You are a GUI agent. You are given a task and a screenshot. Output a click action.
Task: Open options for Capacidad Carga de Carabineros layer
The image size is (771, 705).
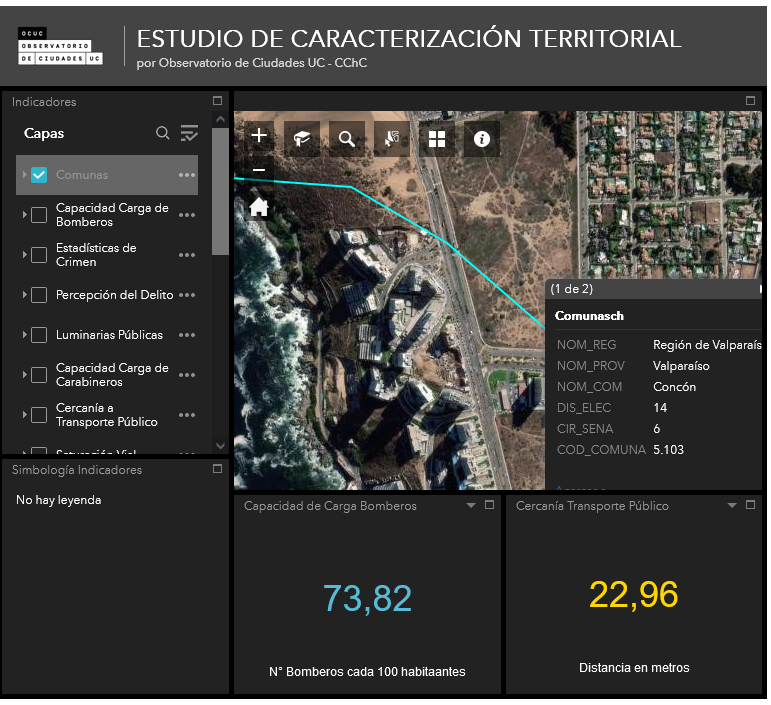coord(187,375)
